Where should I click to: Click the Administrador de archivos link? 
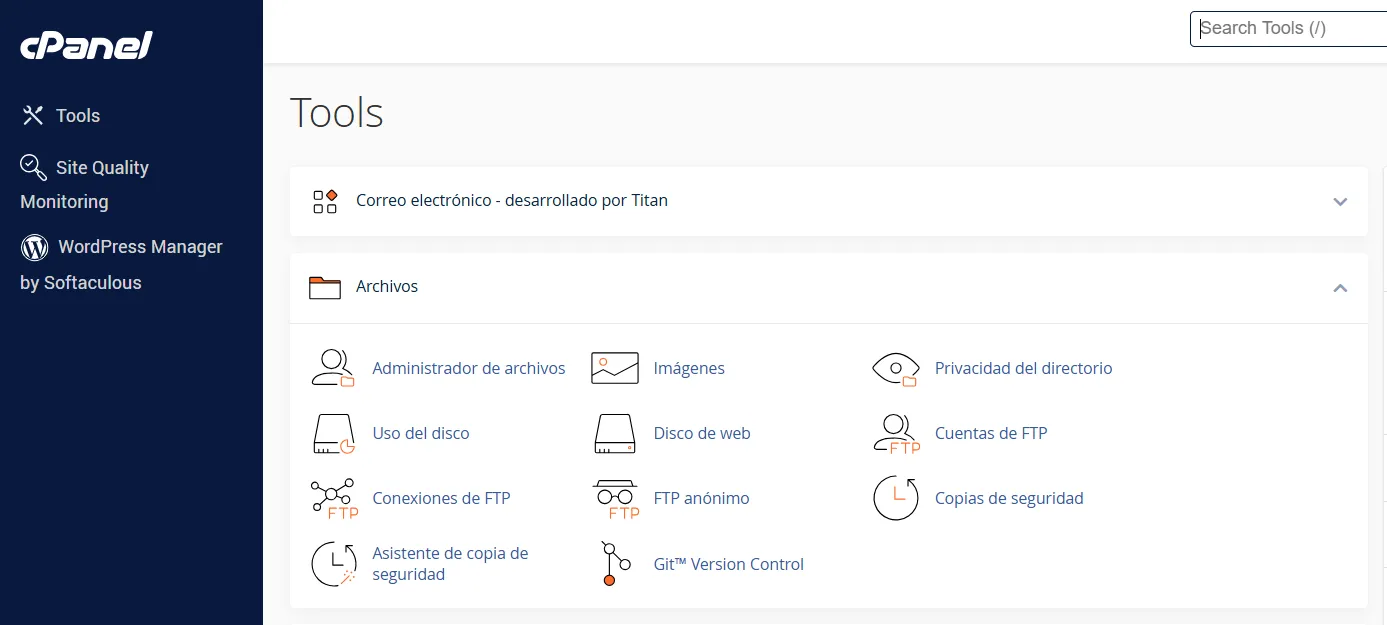click(x=468, y=368)
